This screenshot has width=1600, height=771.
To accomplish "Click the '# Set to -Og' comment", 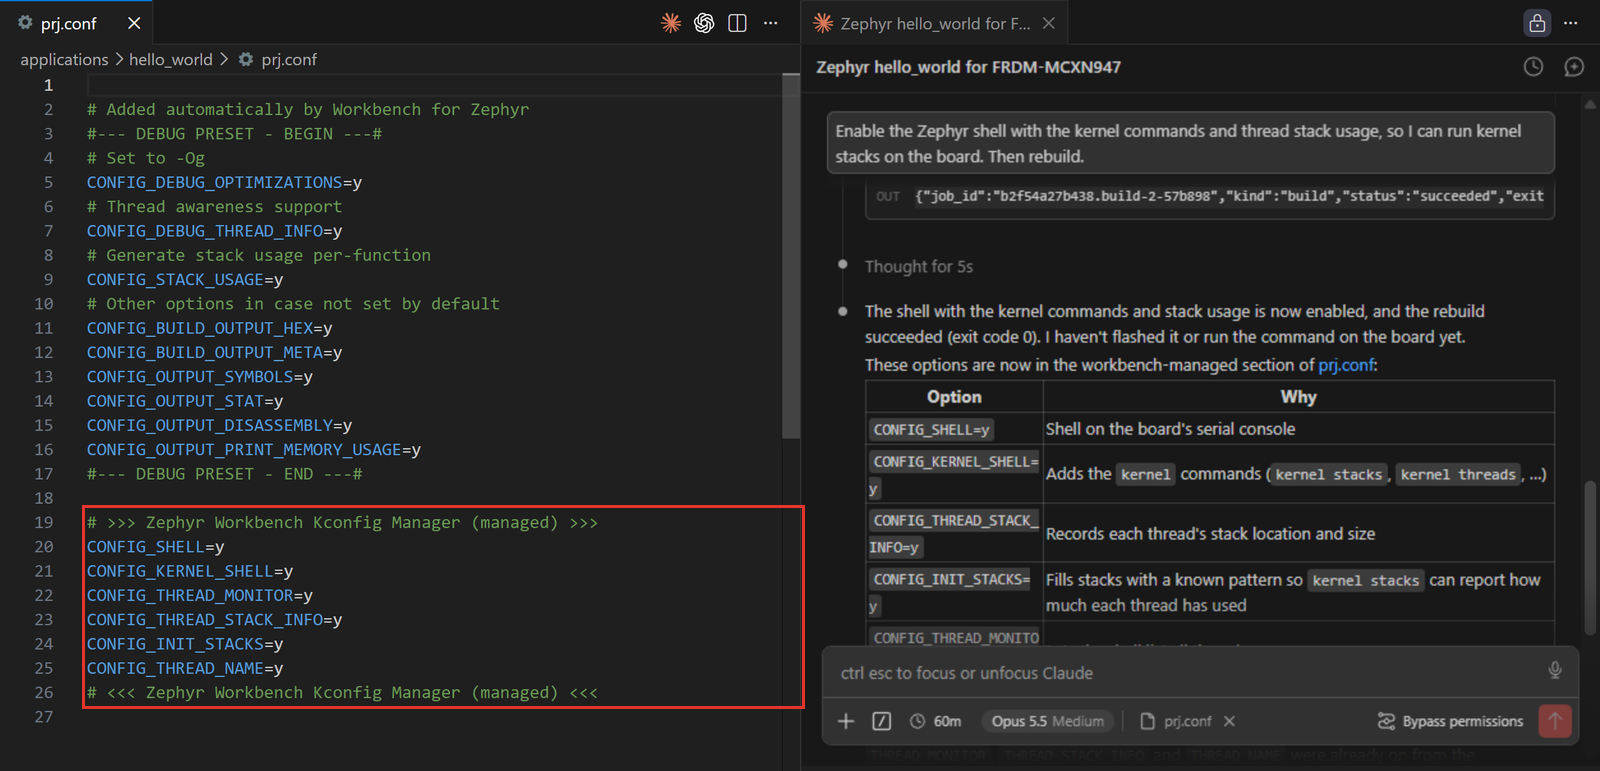I will click(x=145, y=158).
